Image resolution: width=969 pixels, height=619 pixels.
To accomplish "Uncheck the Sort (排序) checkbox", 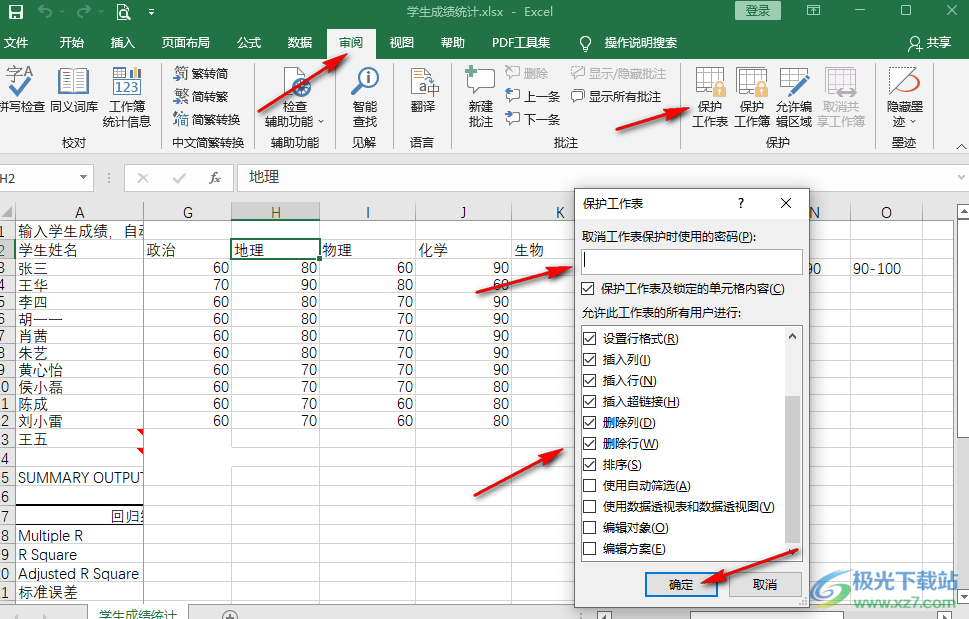I will (x=590, y=465).
